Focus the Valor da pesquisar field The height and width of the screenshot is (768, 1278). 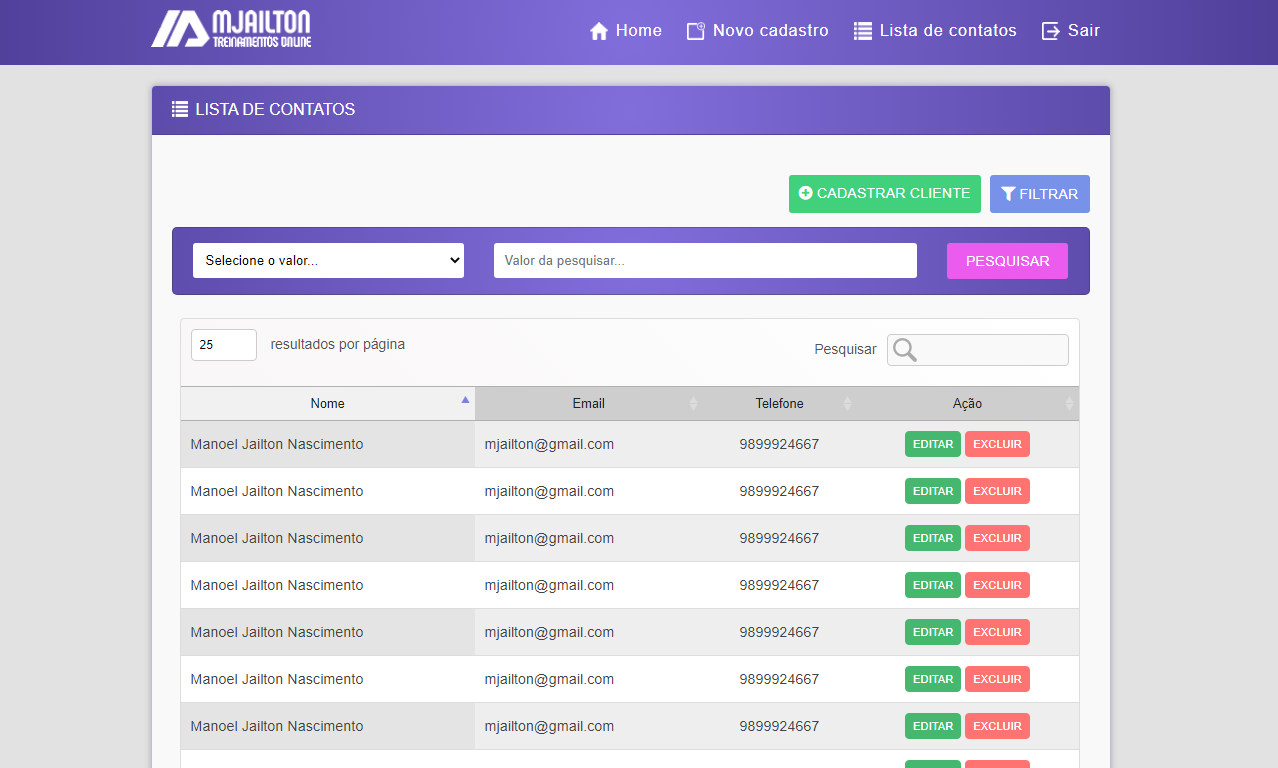pyautogui.click(x=705, y=260)
